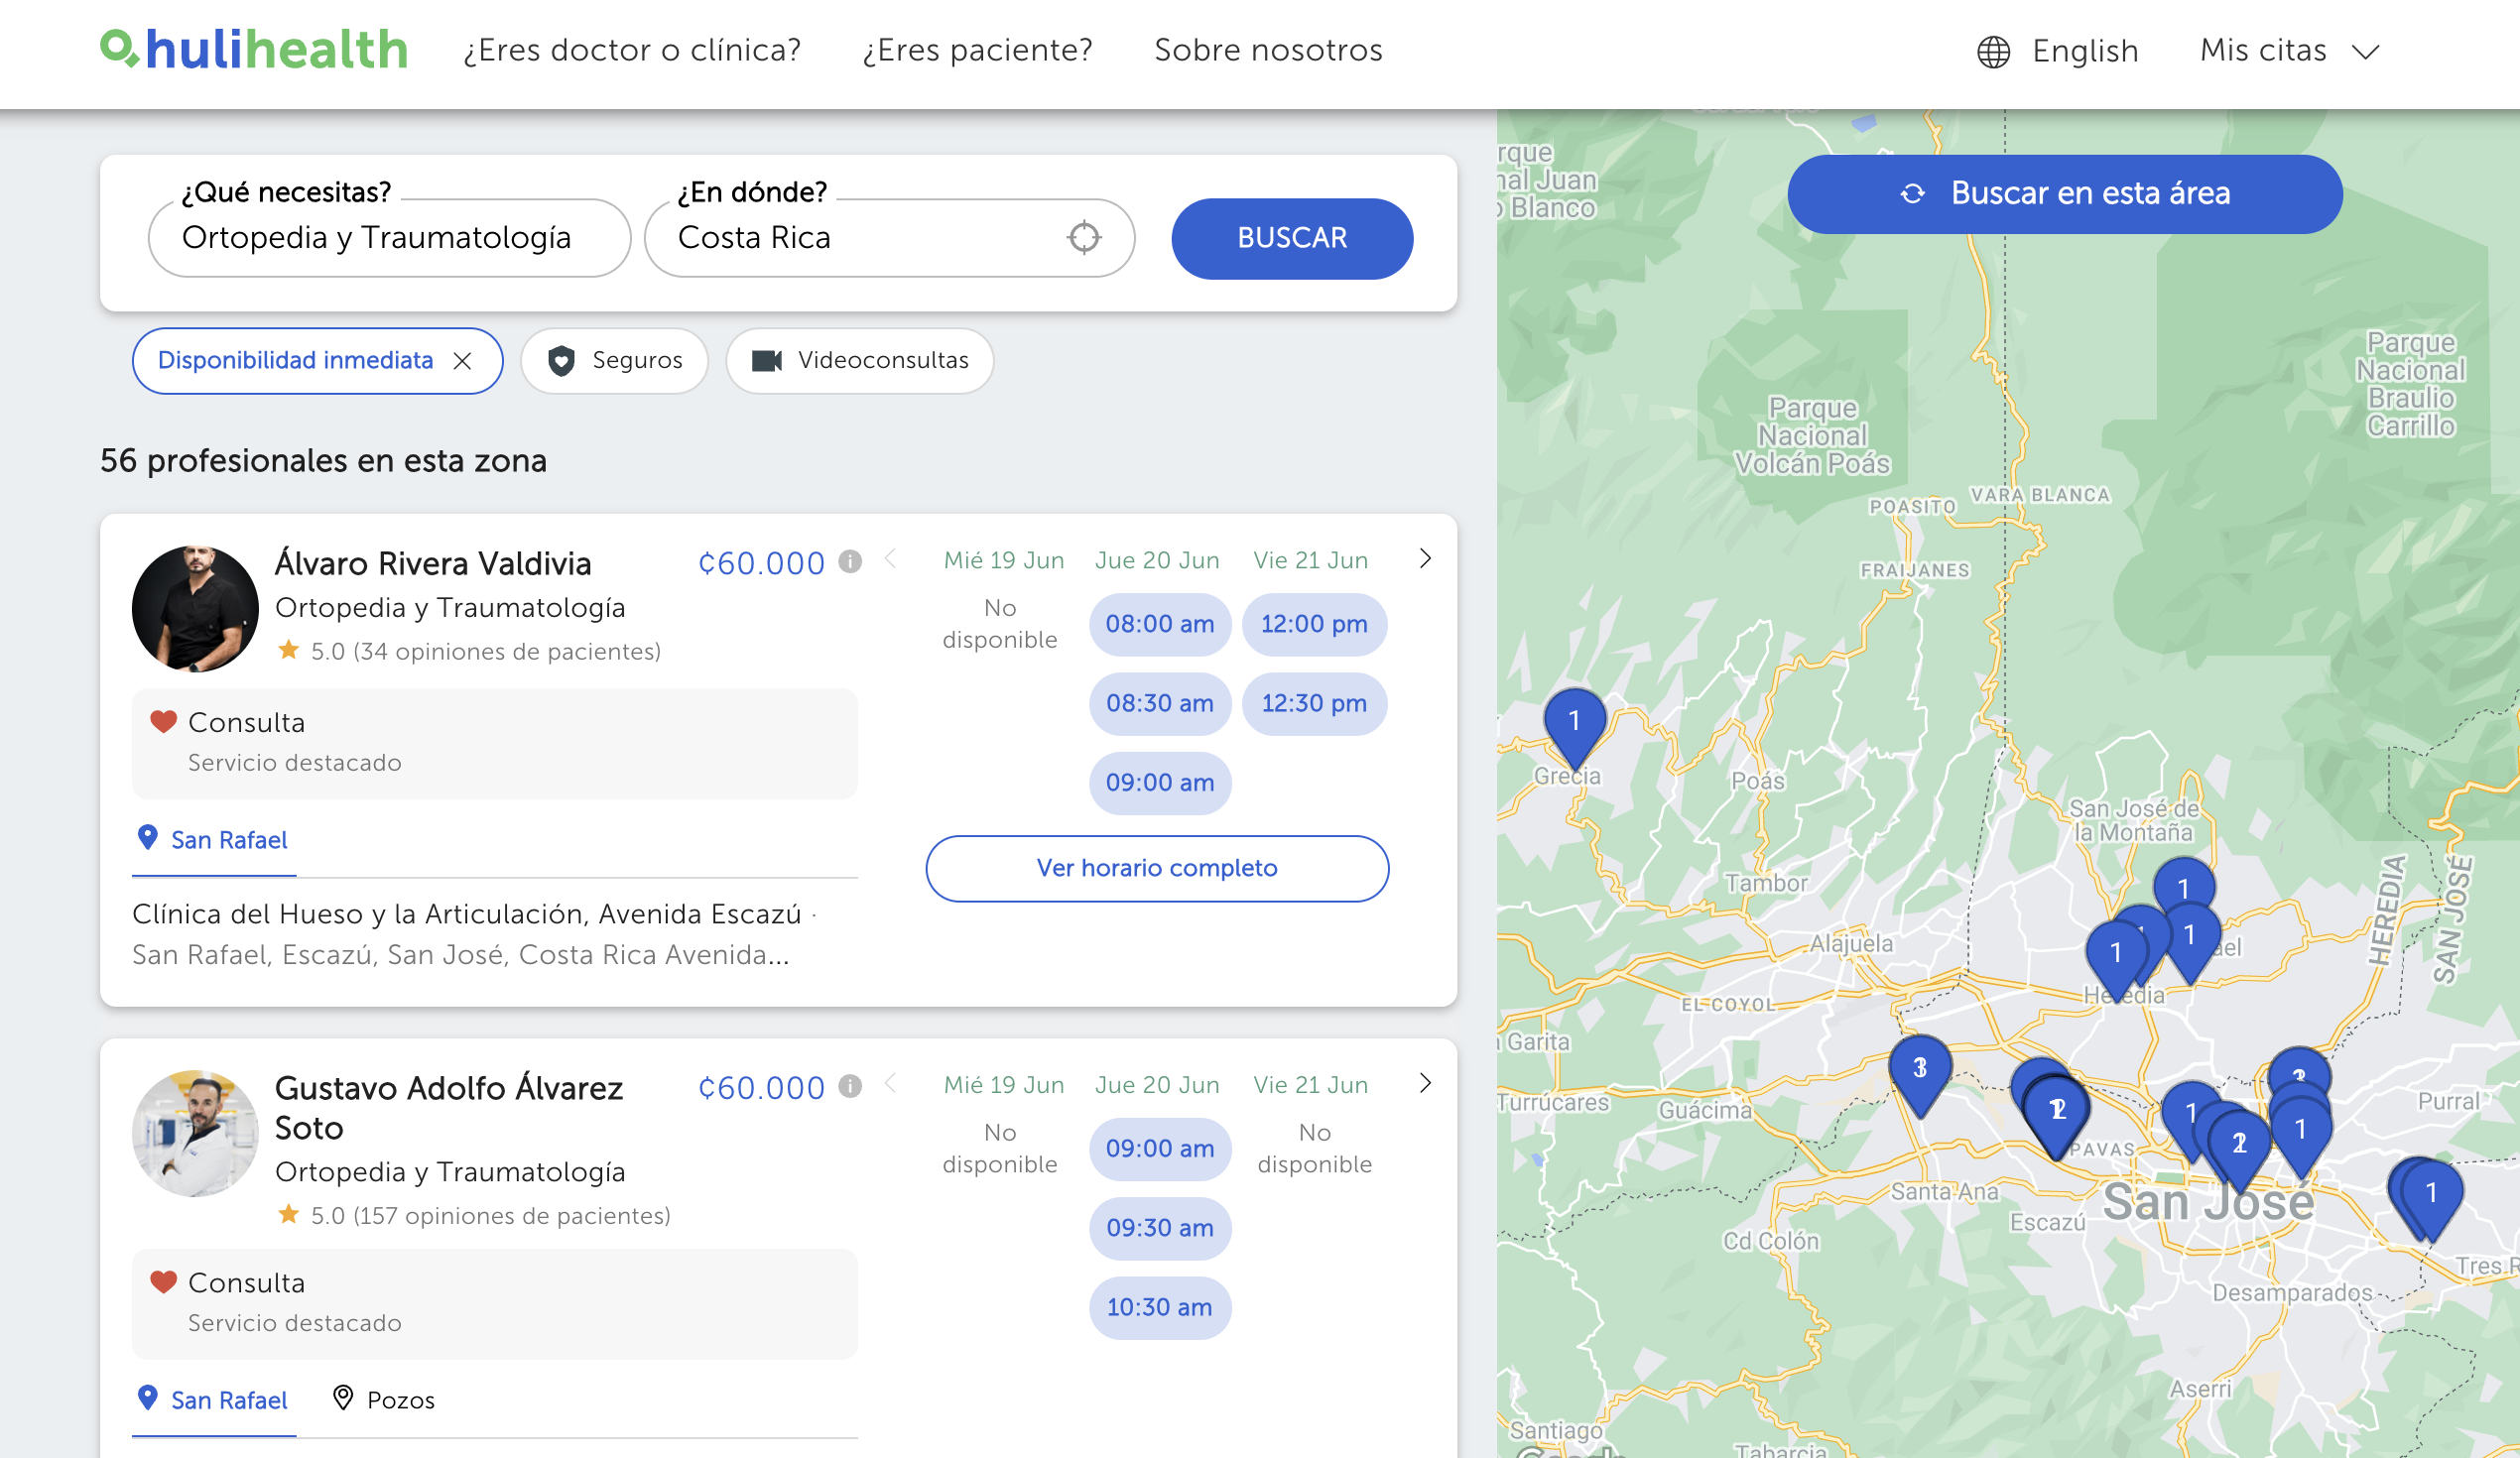
Task: Click map pin showing 3 professionals
Action: tap(1919, 1070)
